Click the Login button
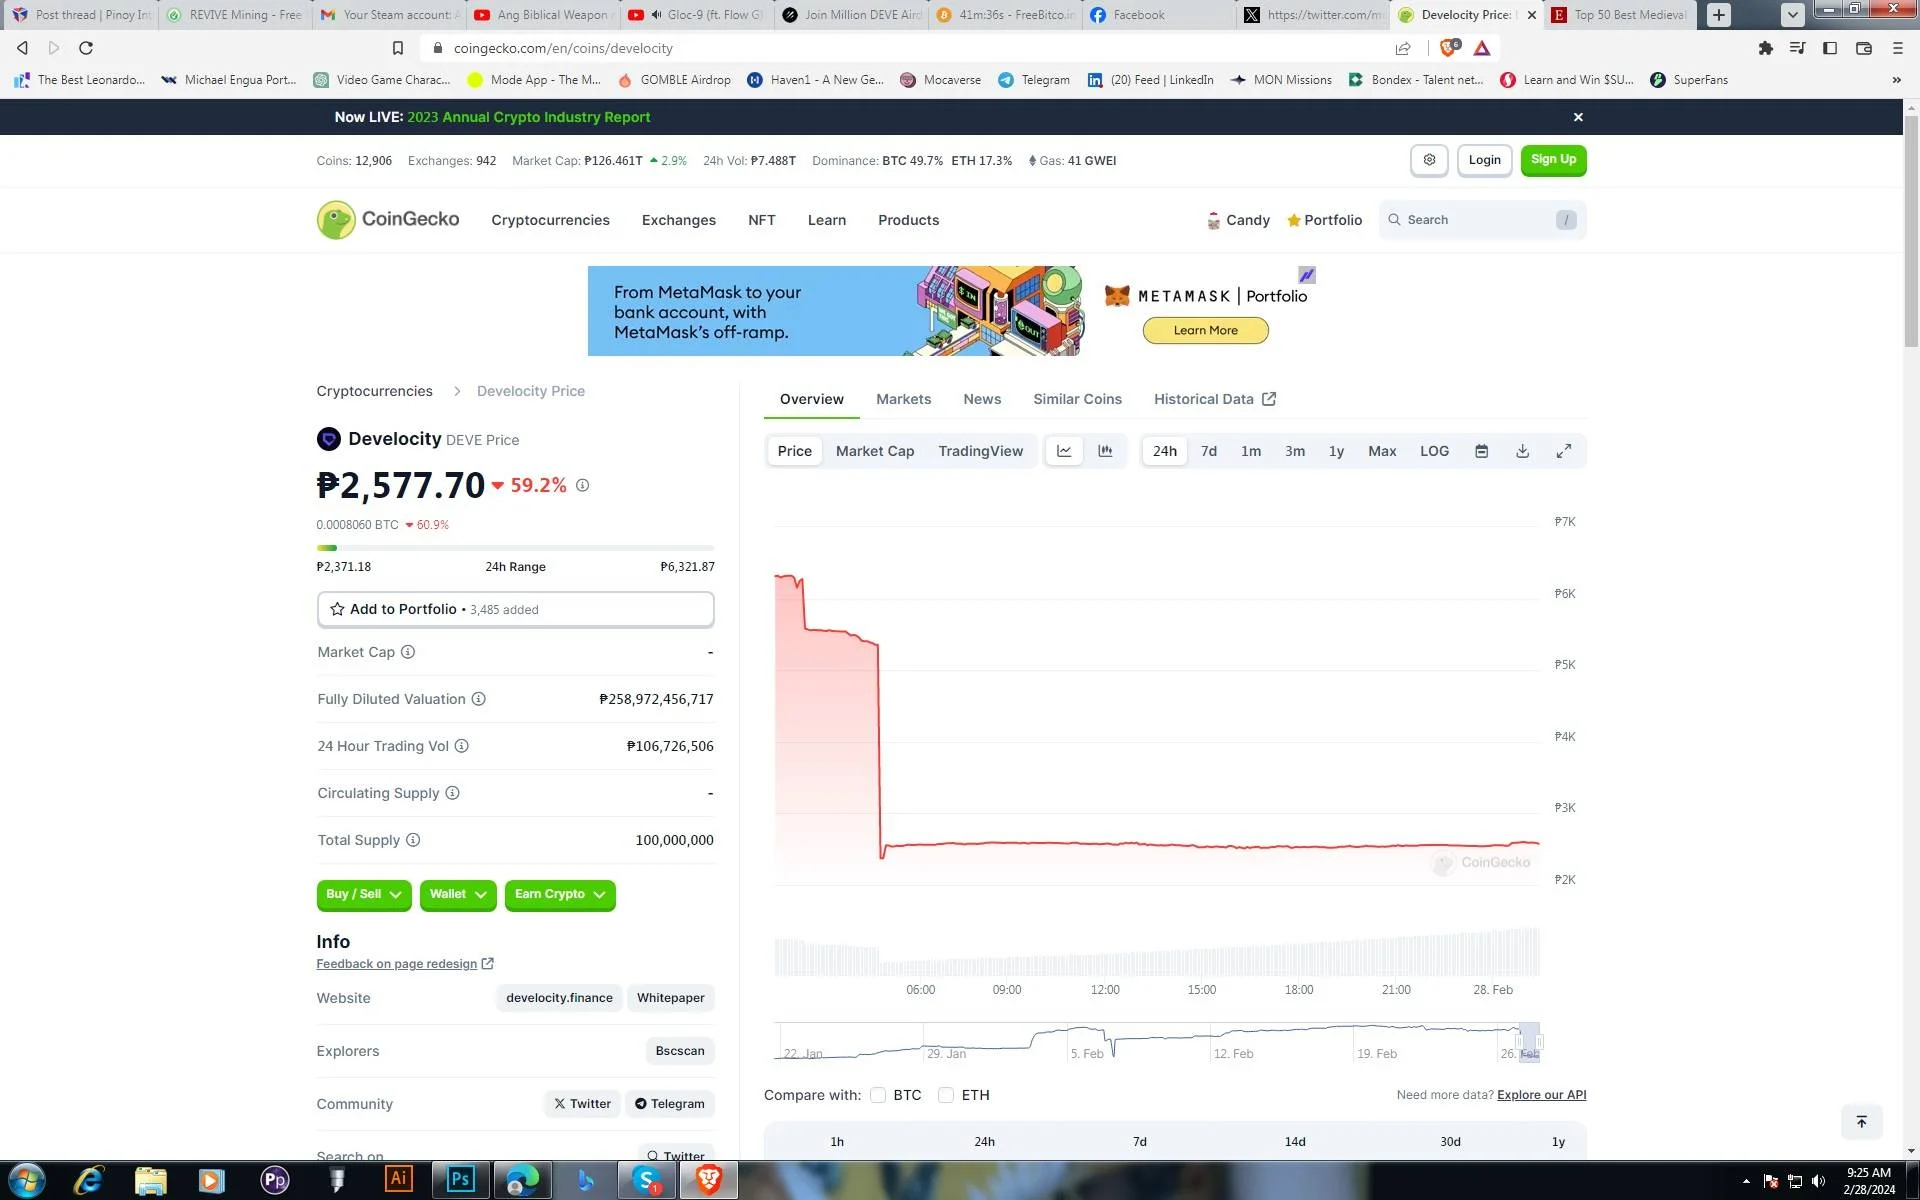Screen dimensions: 1920x1200 [x=1484, y=160]
